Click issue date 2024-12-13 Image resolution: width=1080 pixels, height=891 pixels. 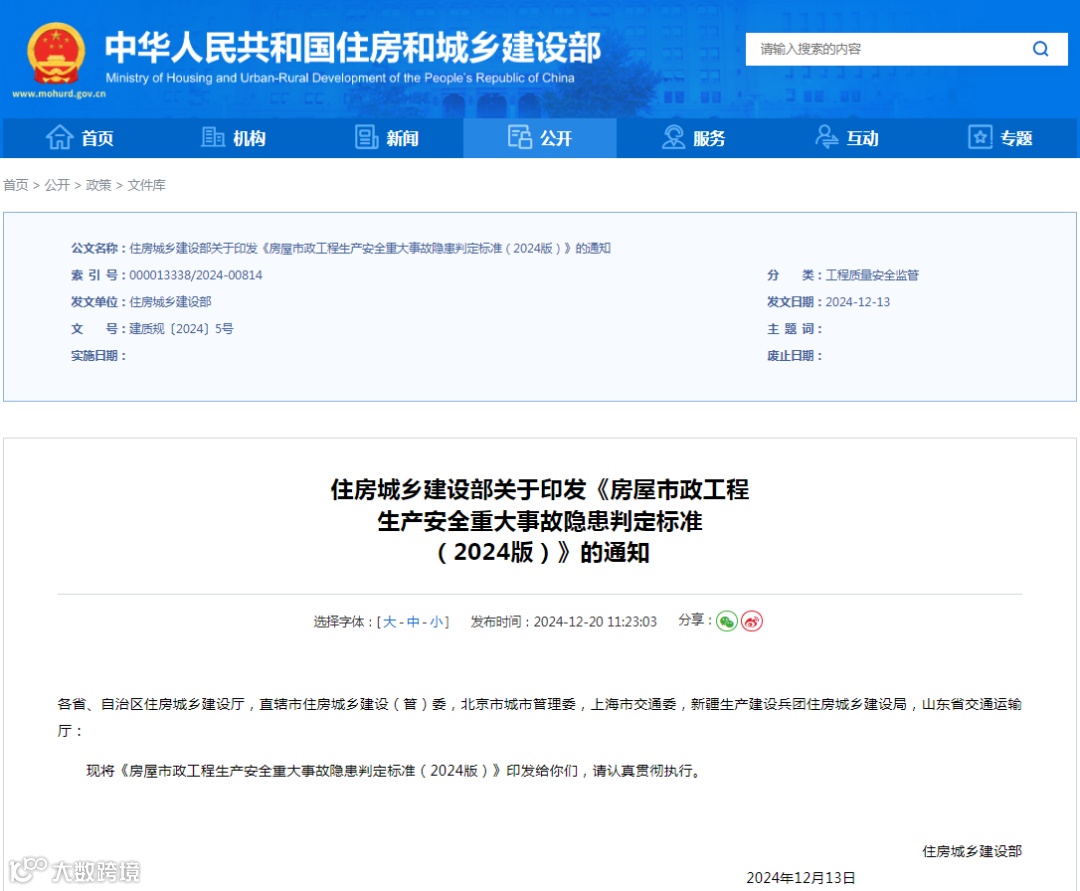858,302
